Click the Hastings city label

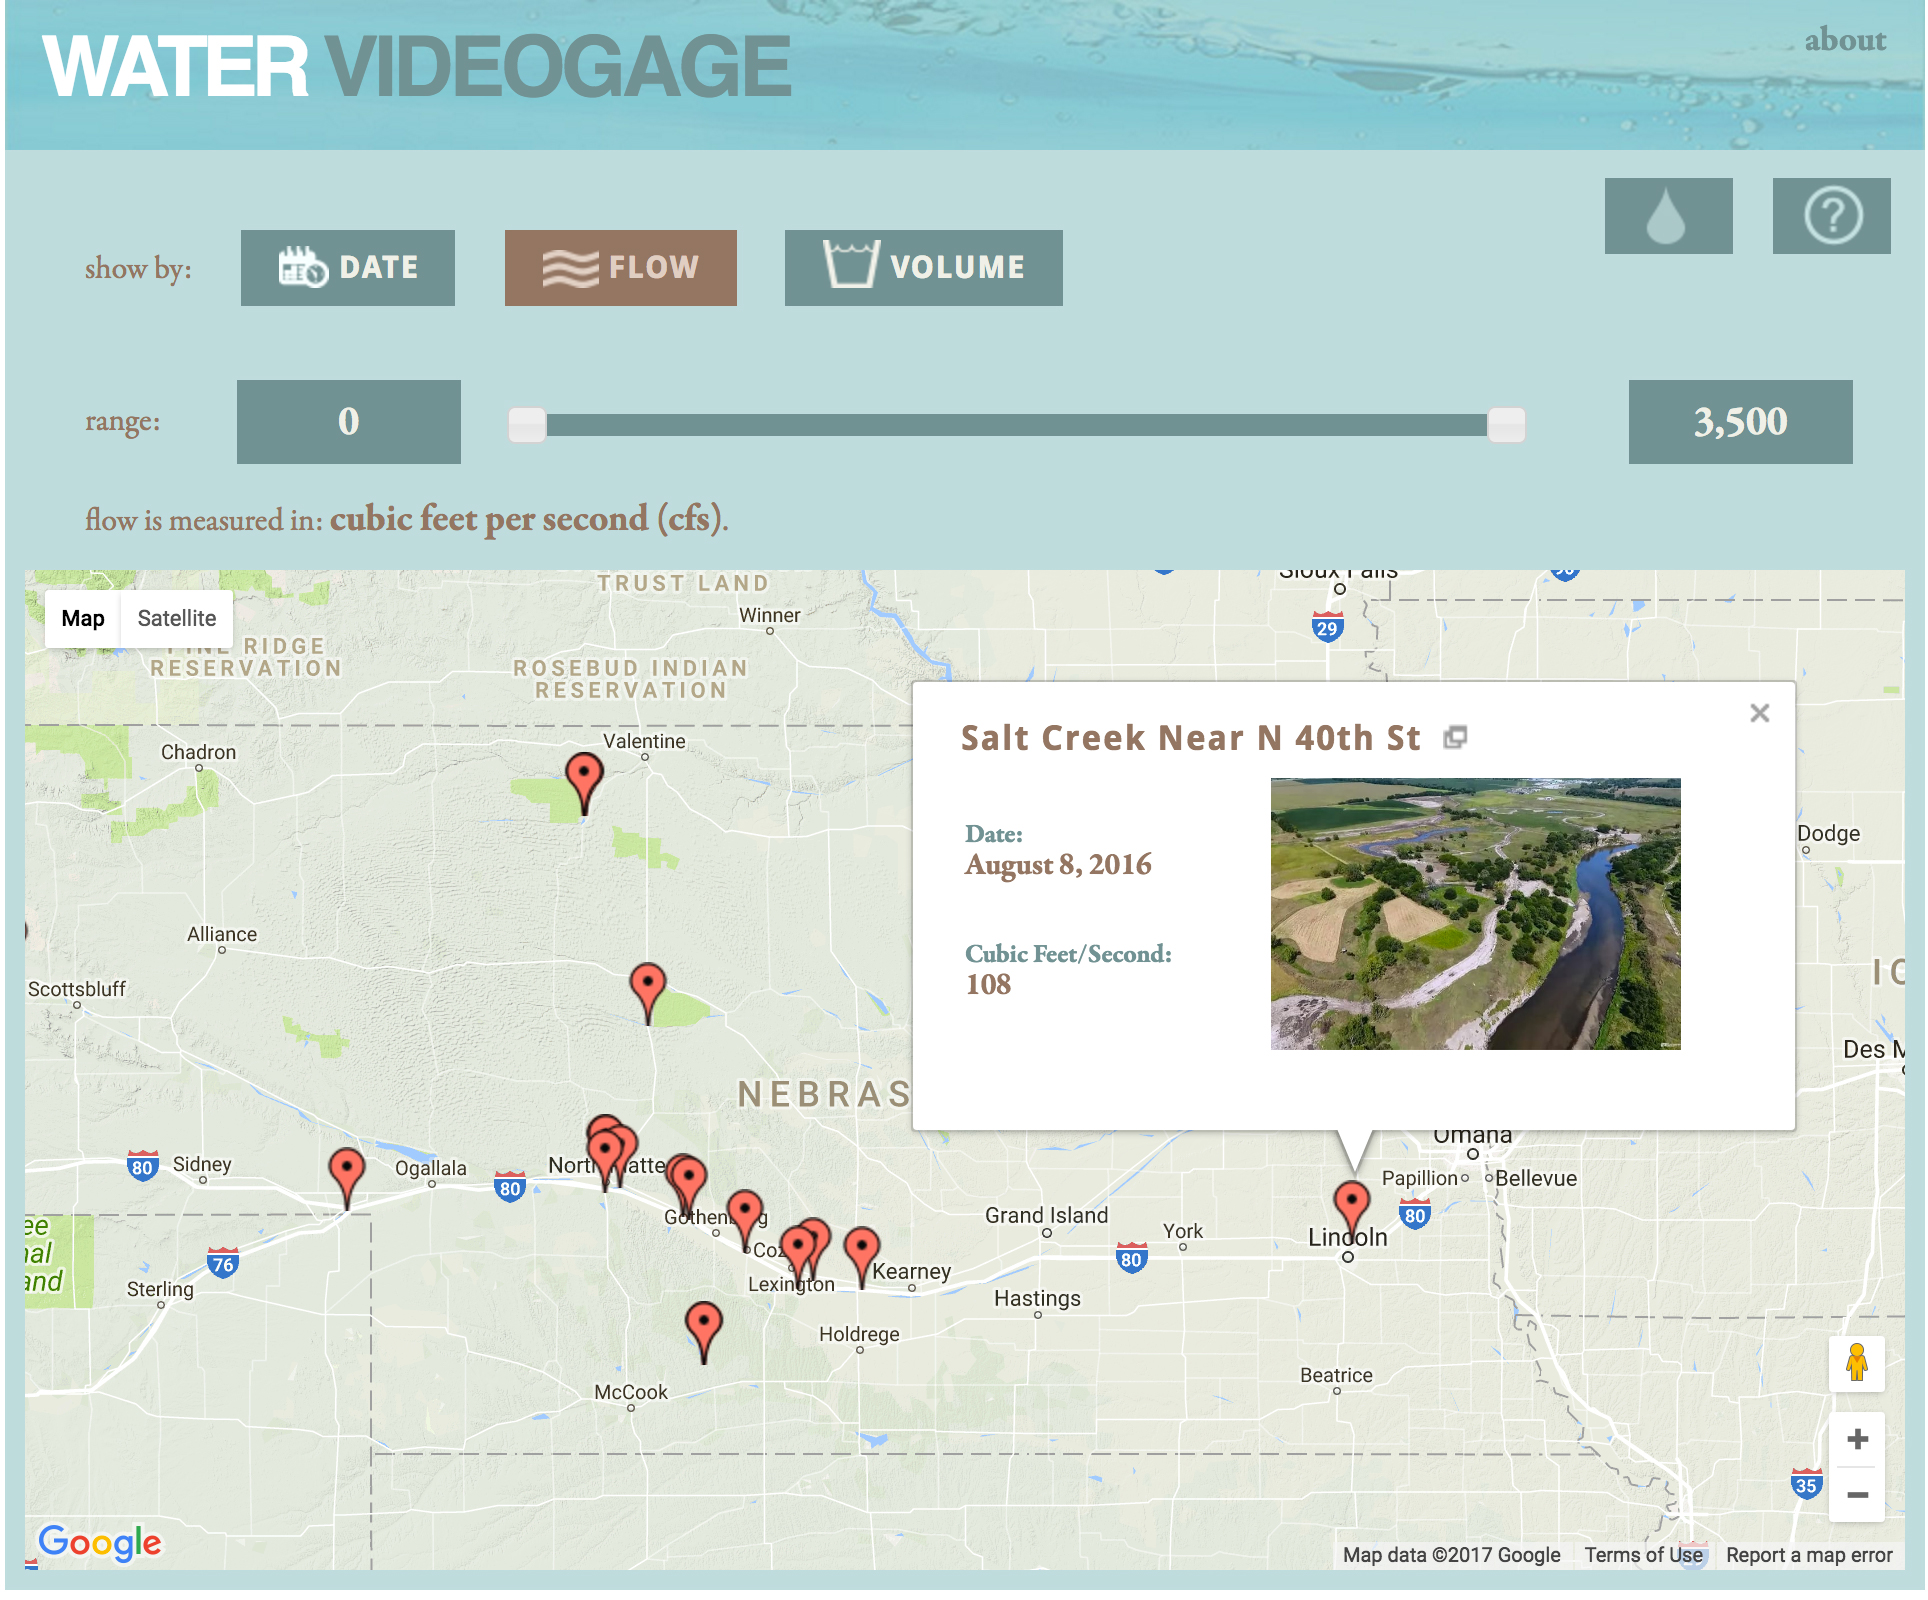click(x=1037, y=1298)
